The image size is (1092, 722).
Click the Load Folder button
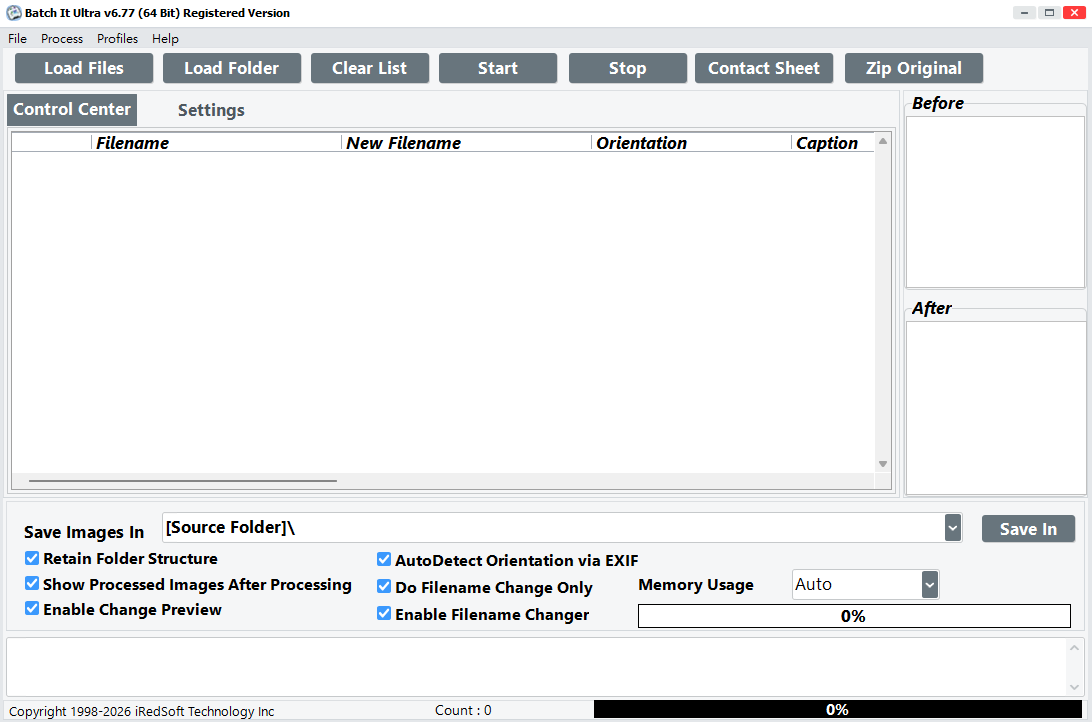coord(232,68)
